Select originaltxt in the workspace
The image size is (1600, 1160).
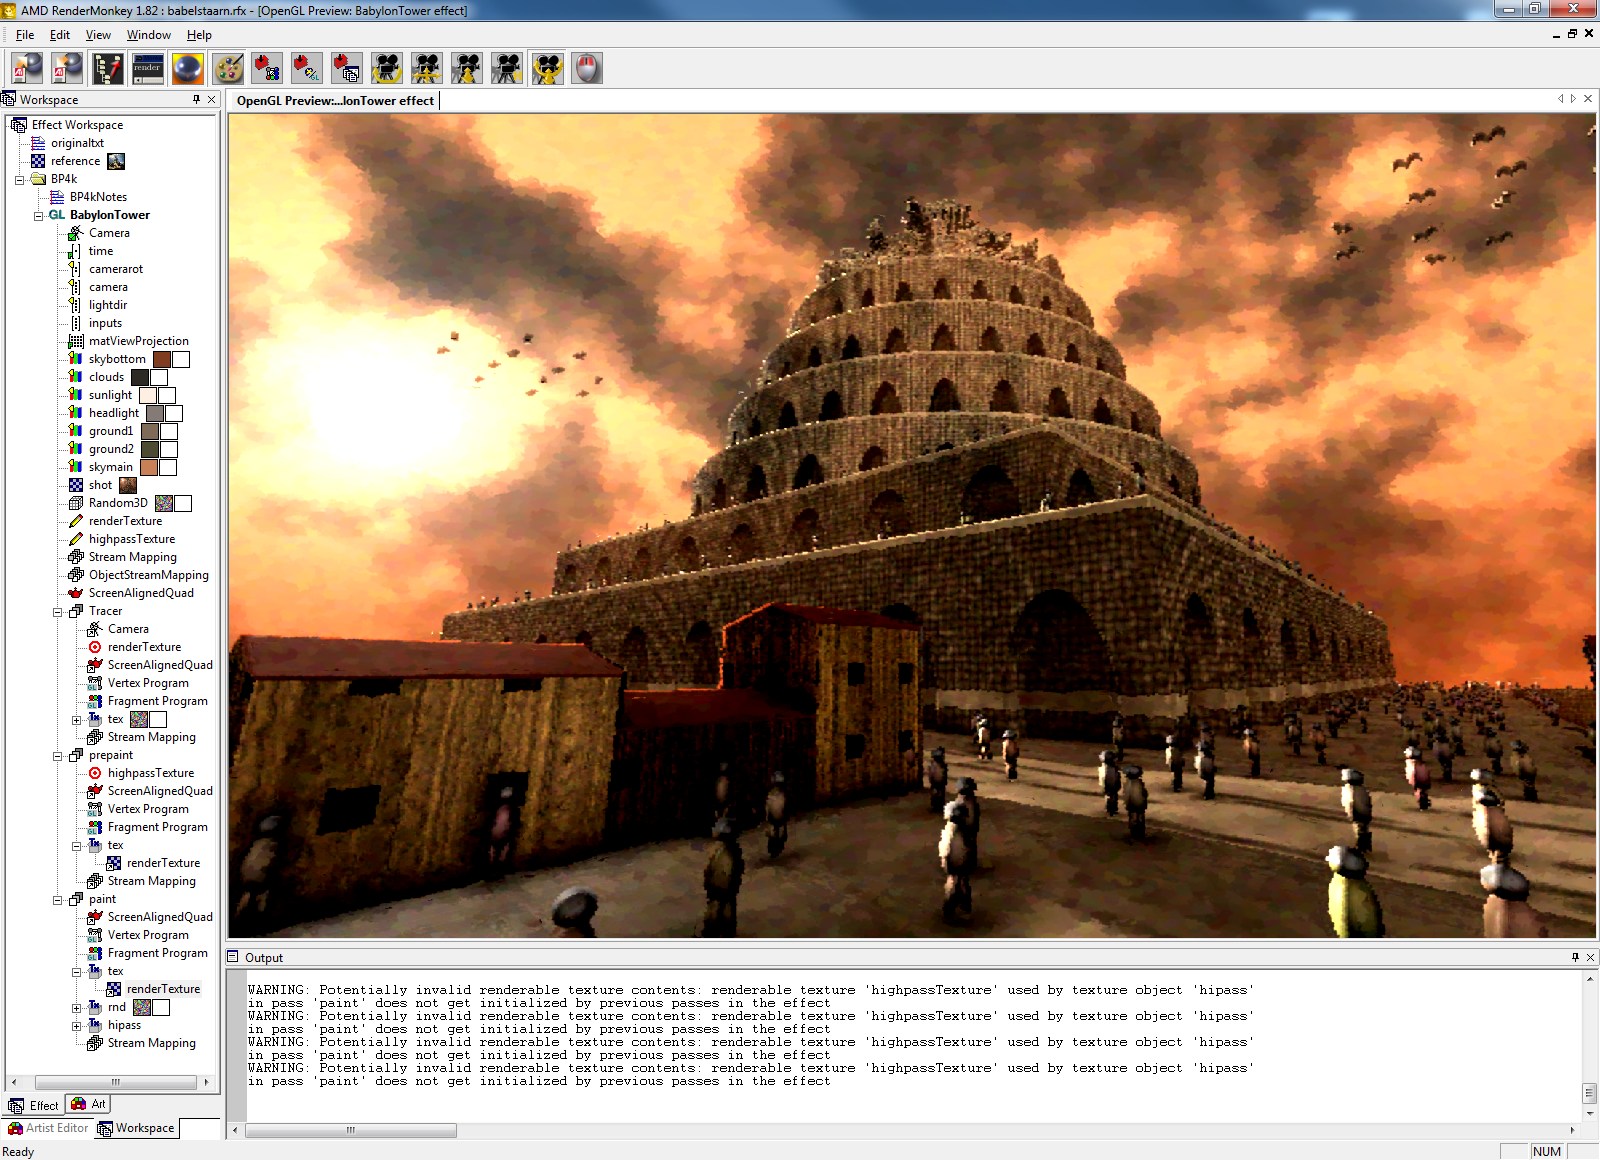pos(77,143)
